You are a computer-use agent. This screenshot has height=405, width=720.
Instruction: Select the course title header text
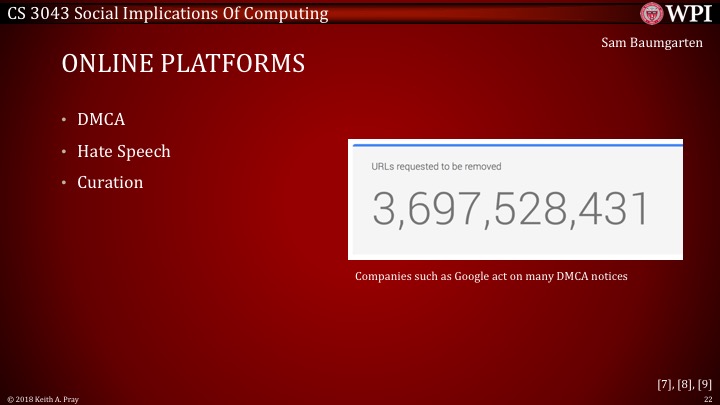(167, 13)
